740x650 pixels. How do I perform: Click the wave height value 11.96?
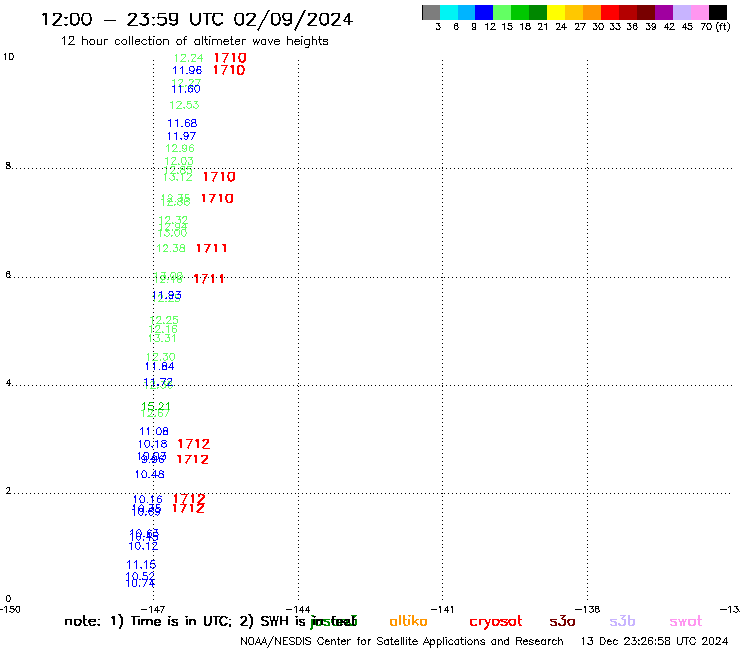pyautogui.click(x=187, y=70)
